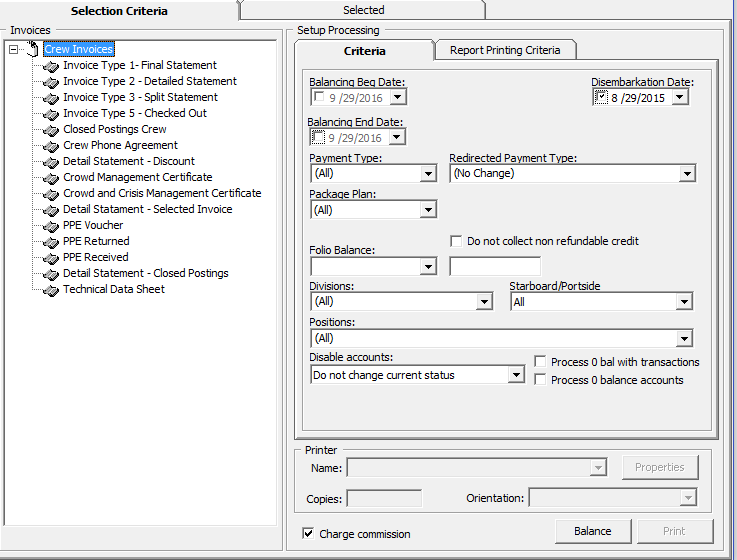
Task: Switch to Selected tab
Action: click(363, 10)
